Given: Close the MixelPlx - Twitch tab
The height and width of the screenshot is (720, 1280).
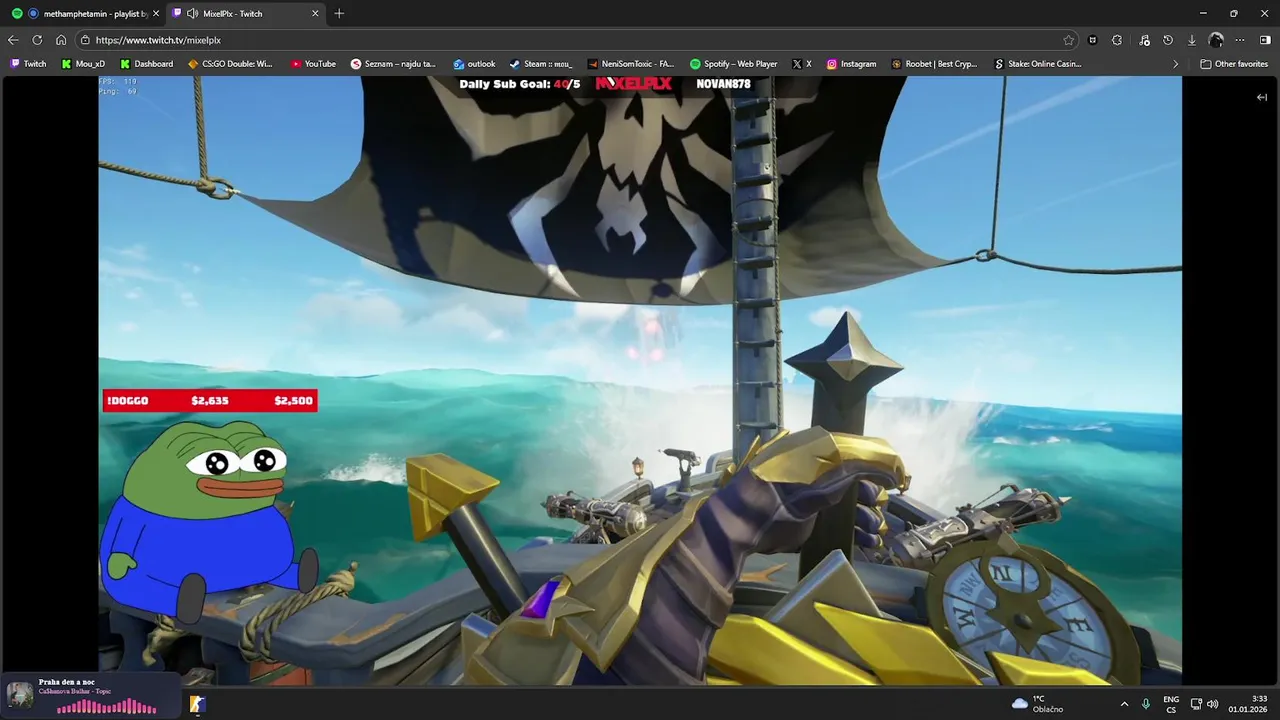Looking at the screenshot, I should point(316,14).
